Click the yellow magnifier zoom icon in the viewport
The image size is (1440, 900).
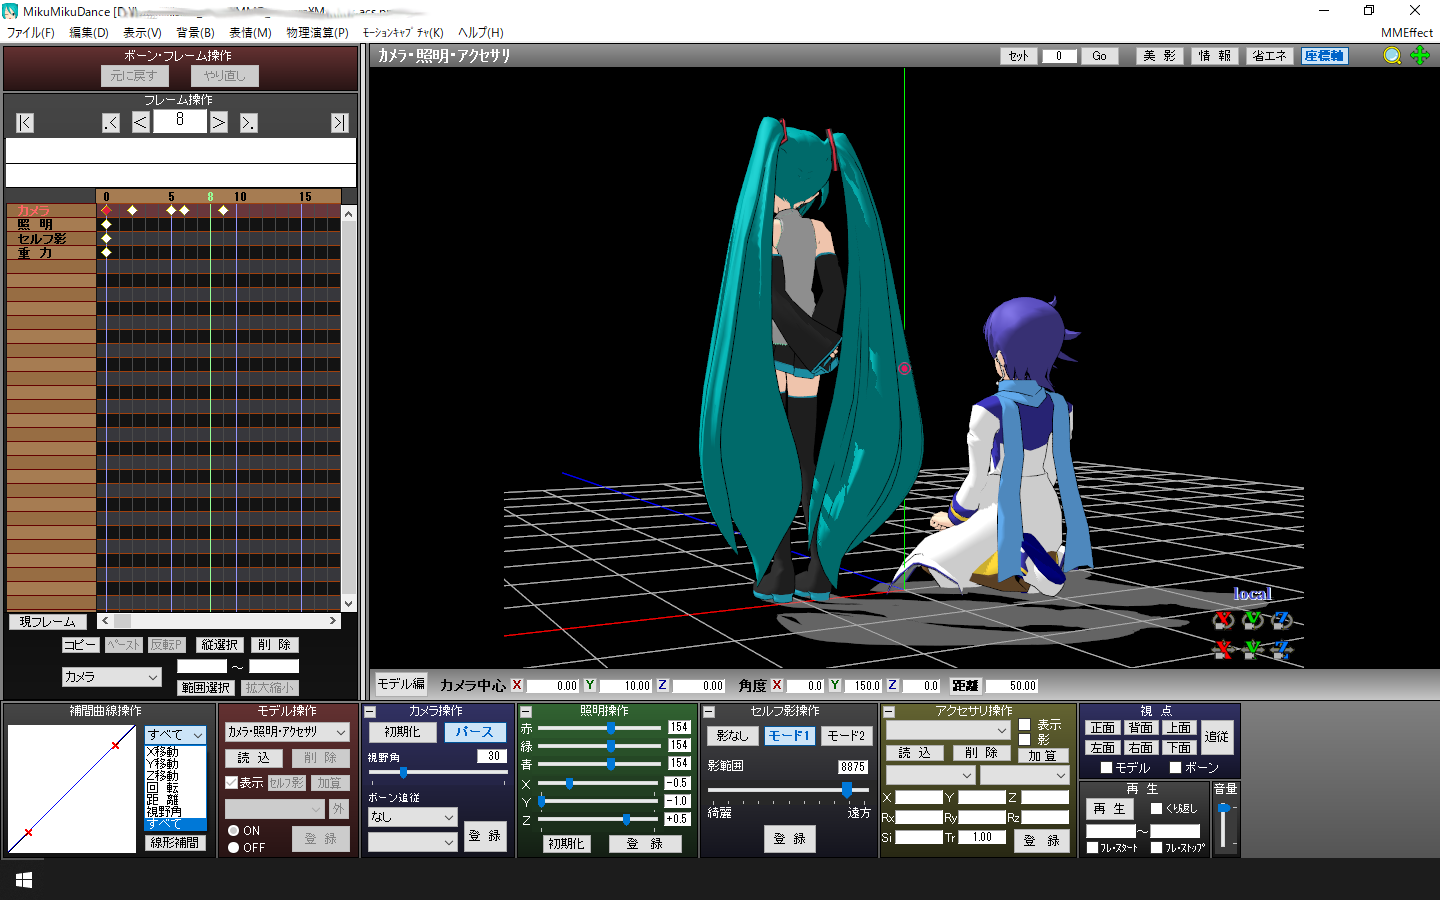[x=1392, y=56]
